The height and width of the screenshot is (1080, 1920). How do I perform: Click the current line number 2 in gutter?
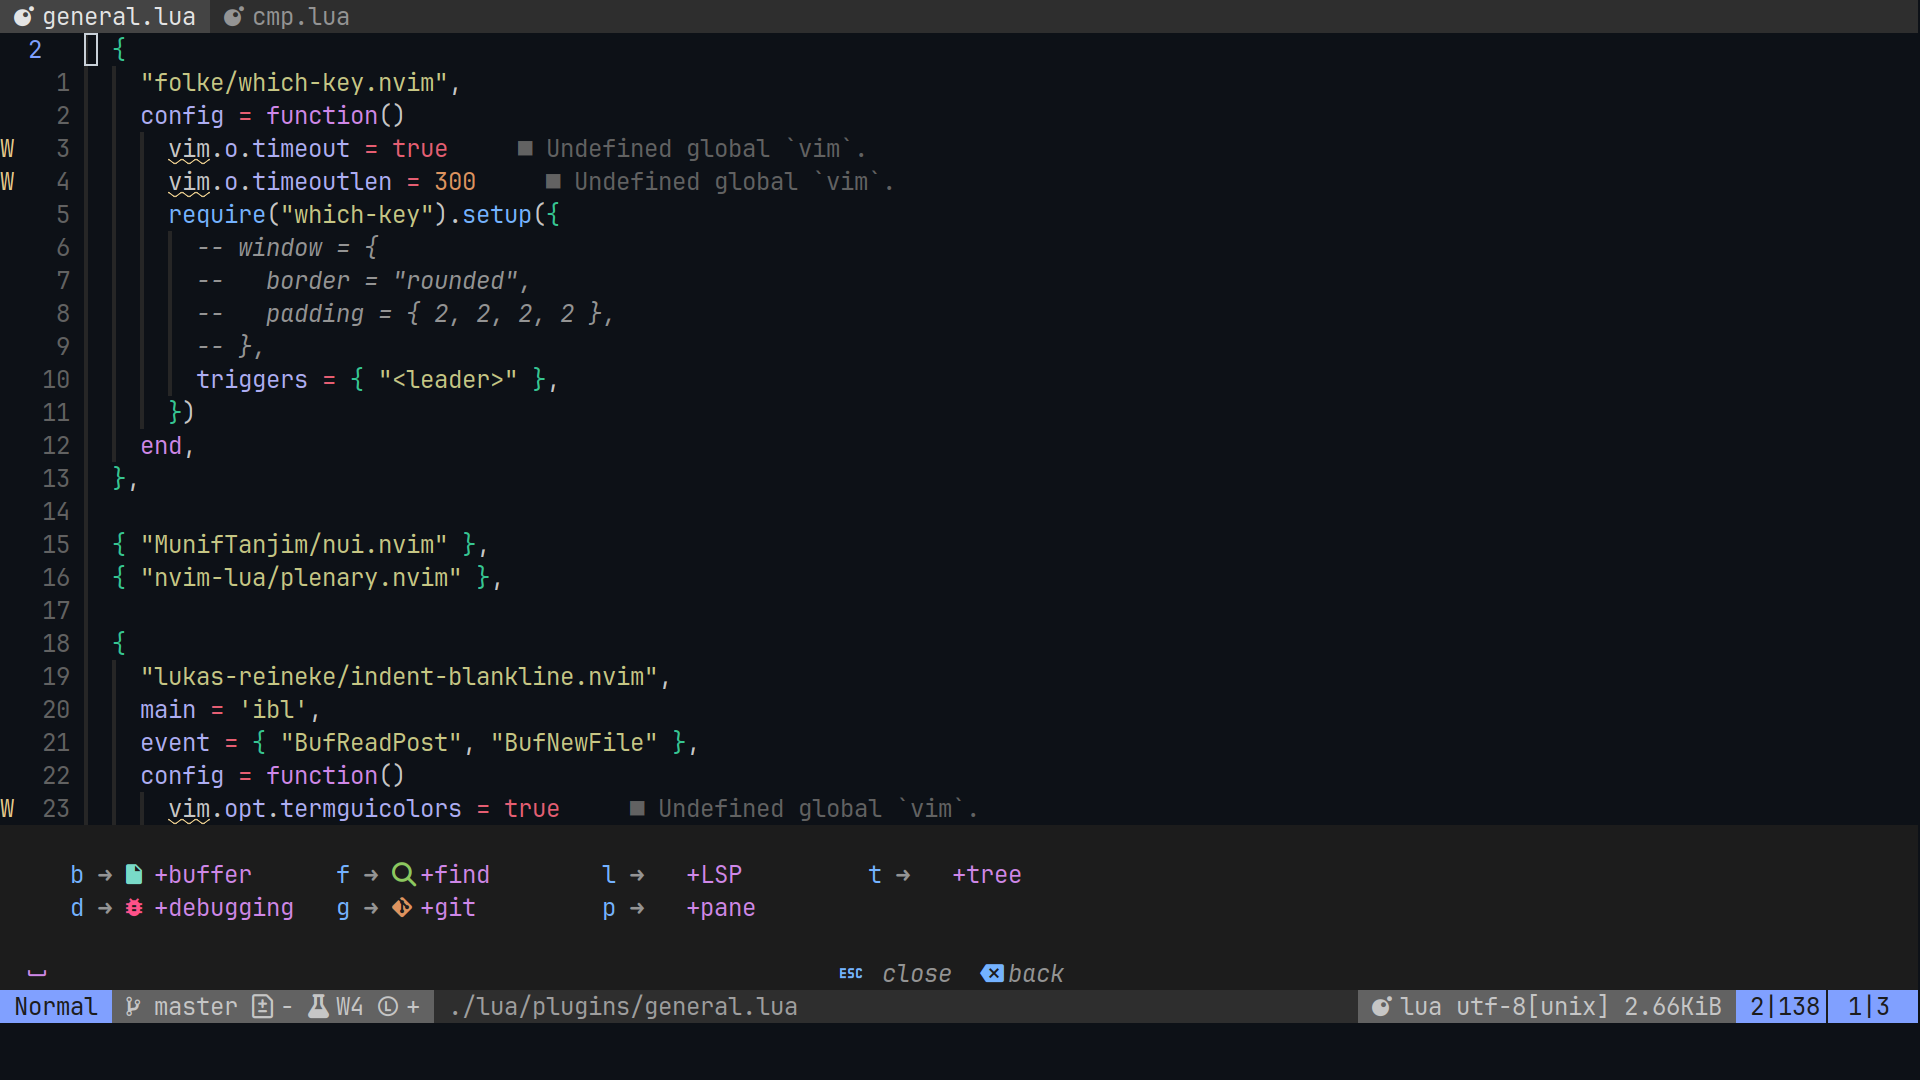[x=36, y=50]
